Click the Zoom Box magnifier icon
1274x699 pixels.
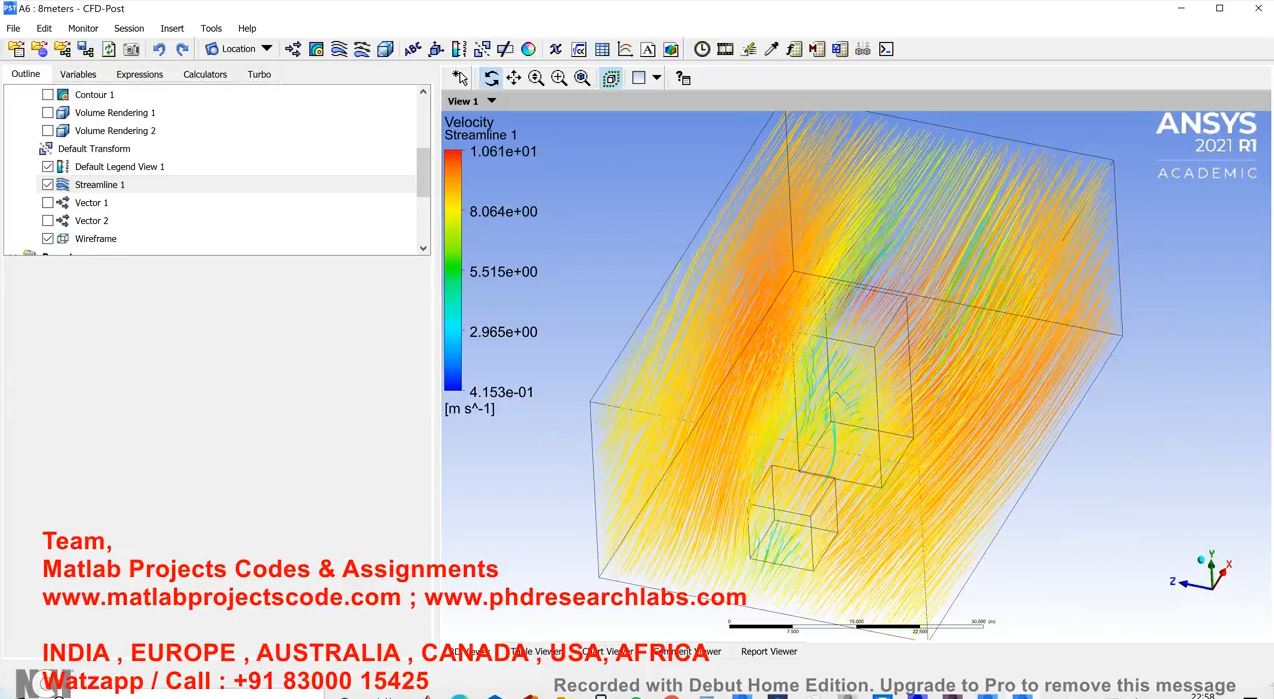(559, 78)
